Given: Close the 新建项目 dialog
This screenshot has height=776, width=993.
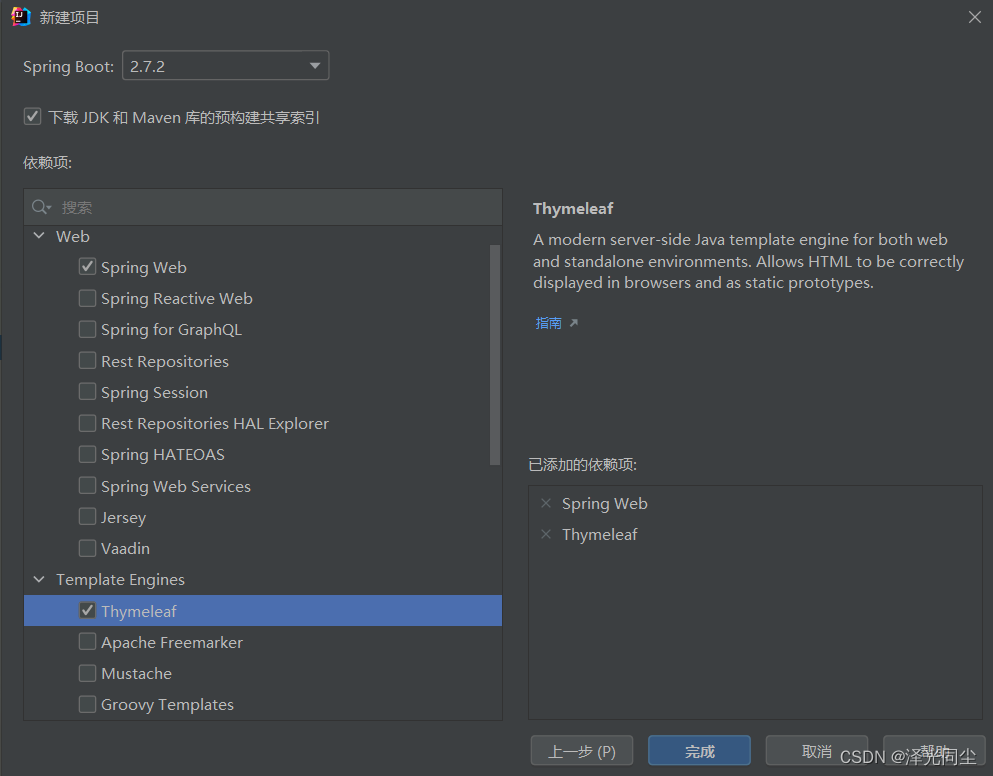Looking at the screenshot, I should point(975,17).
